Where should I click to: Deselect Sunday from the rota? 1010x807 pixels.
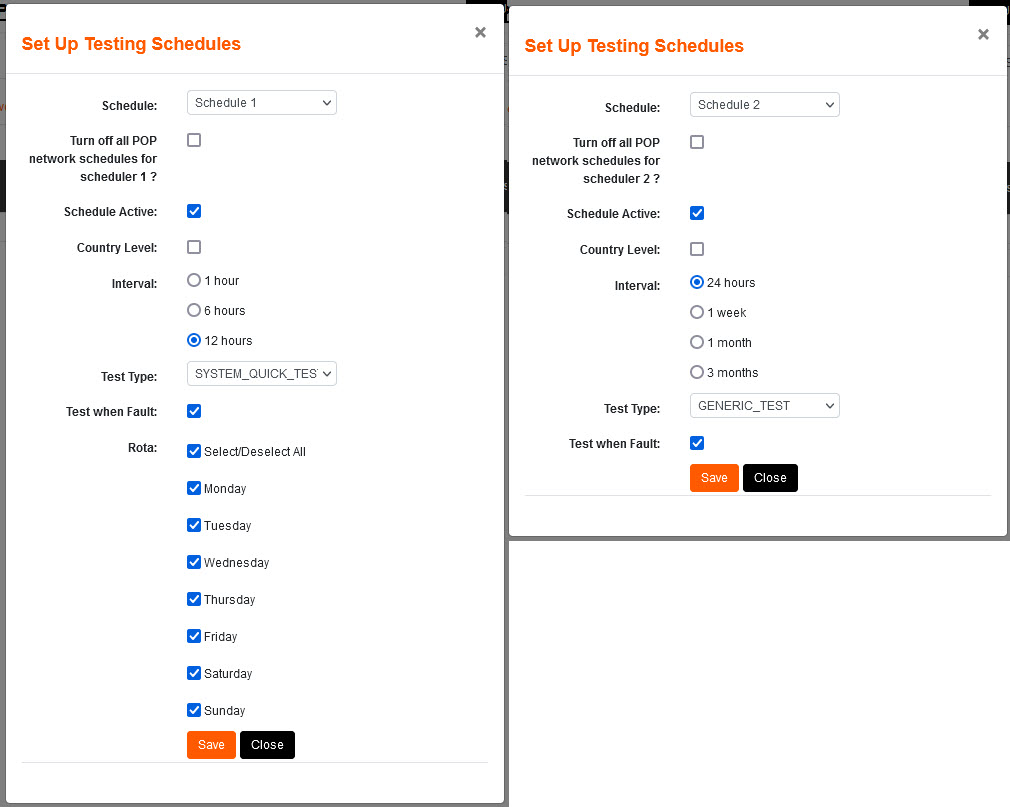tap(194, 711)
